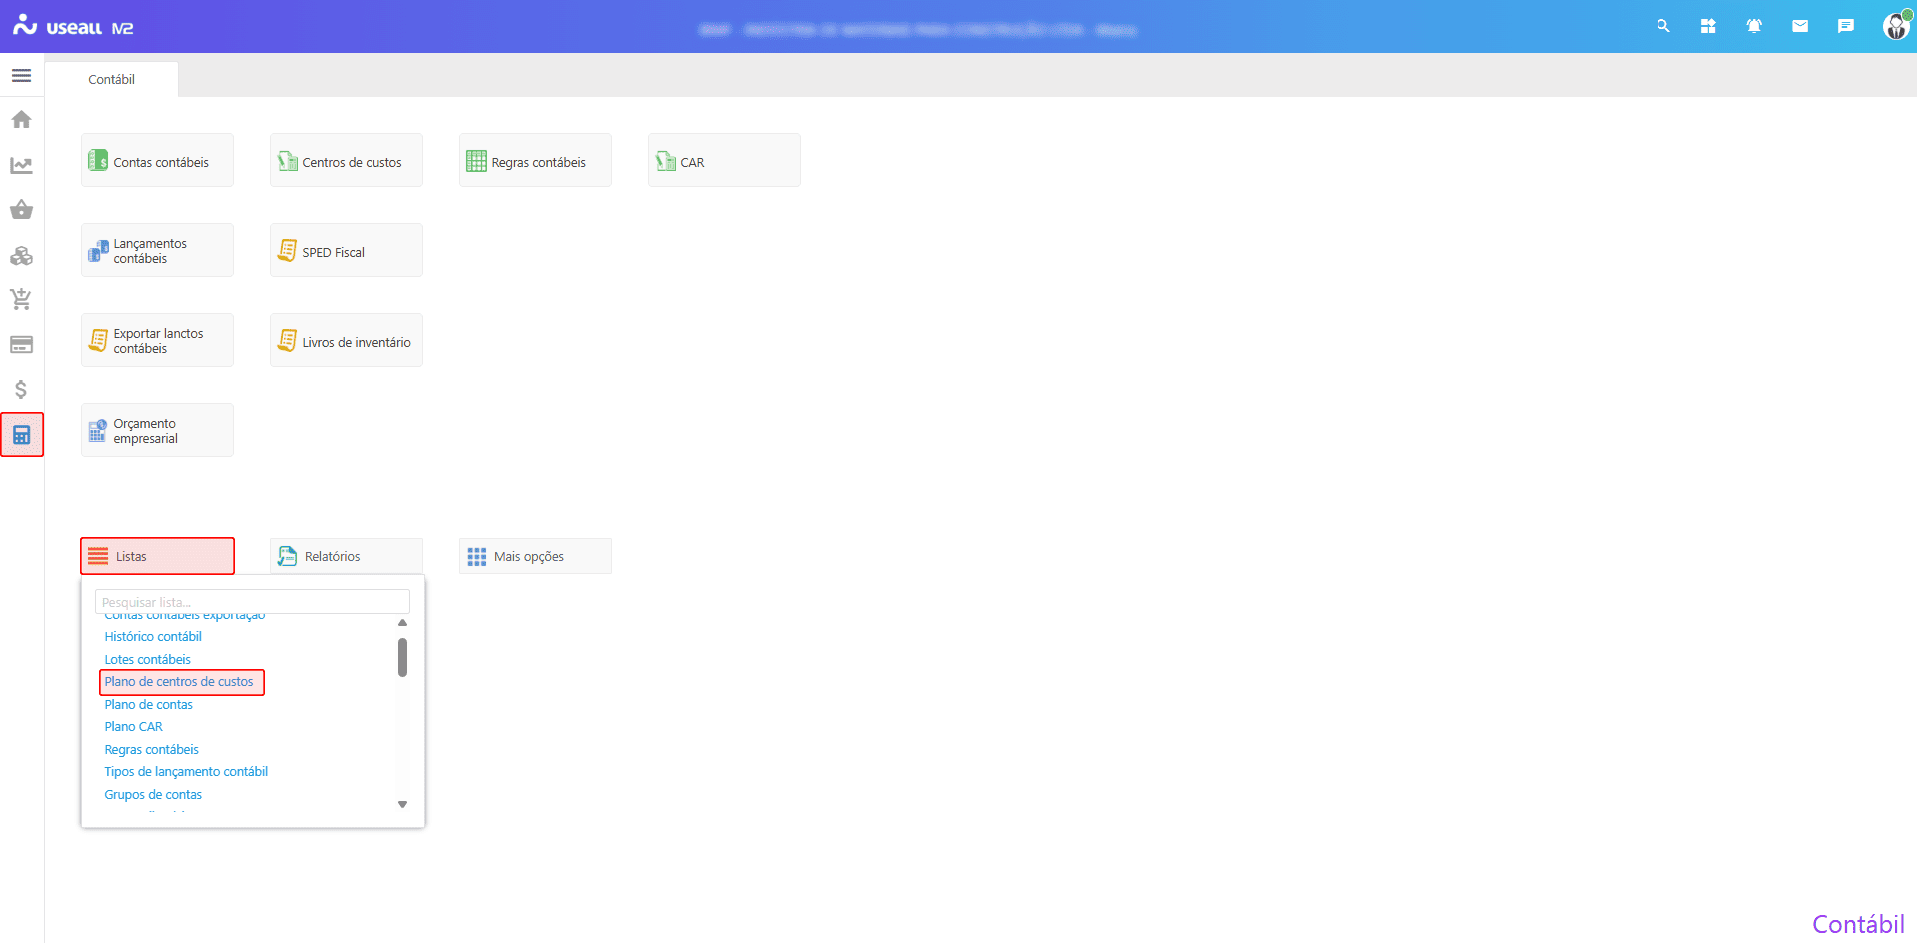The width and height of the screenshot is (1917, 943).
Task: Go to Home via sidebar house icon
Action: [x=21, y=120]
